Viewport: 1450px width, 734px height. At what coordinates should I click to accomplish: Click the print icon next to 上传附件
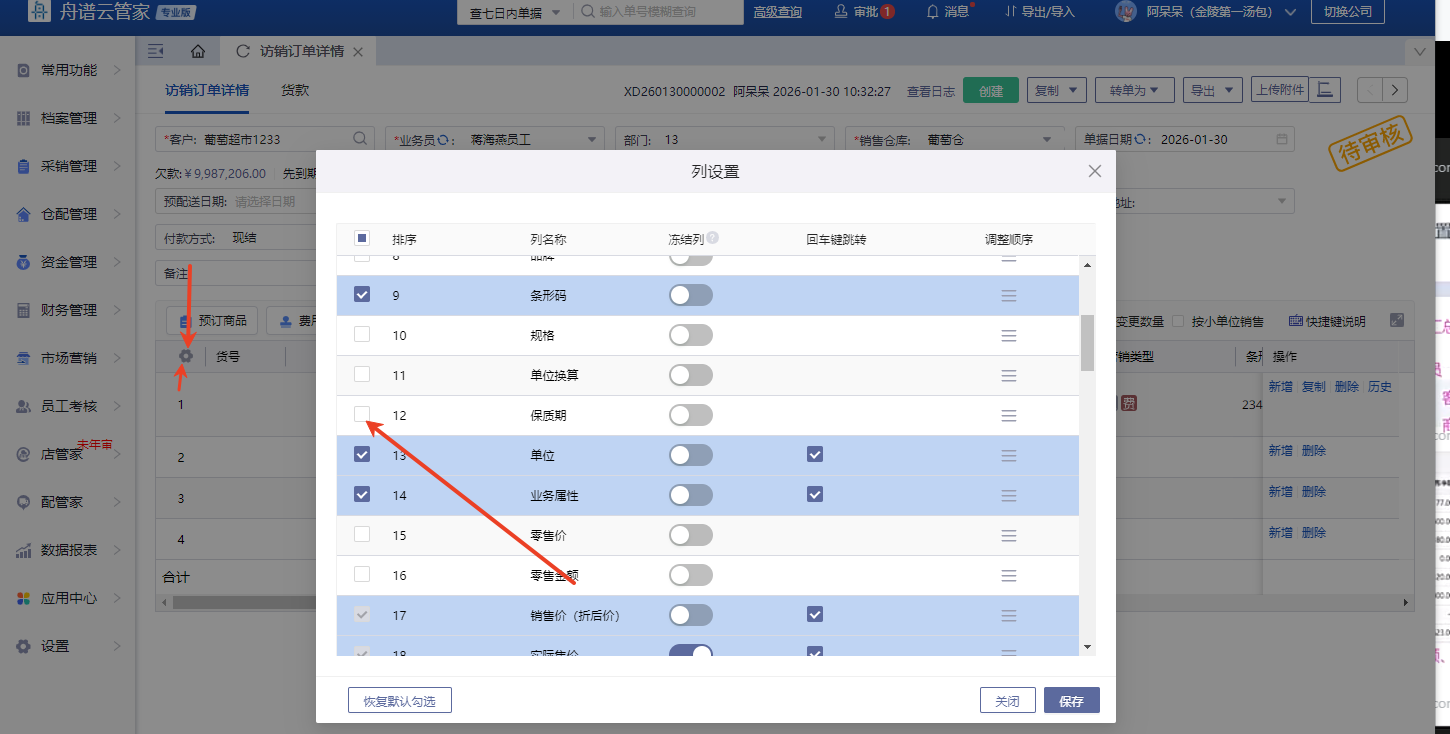point(1325,90)
